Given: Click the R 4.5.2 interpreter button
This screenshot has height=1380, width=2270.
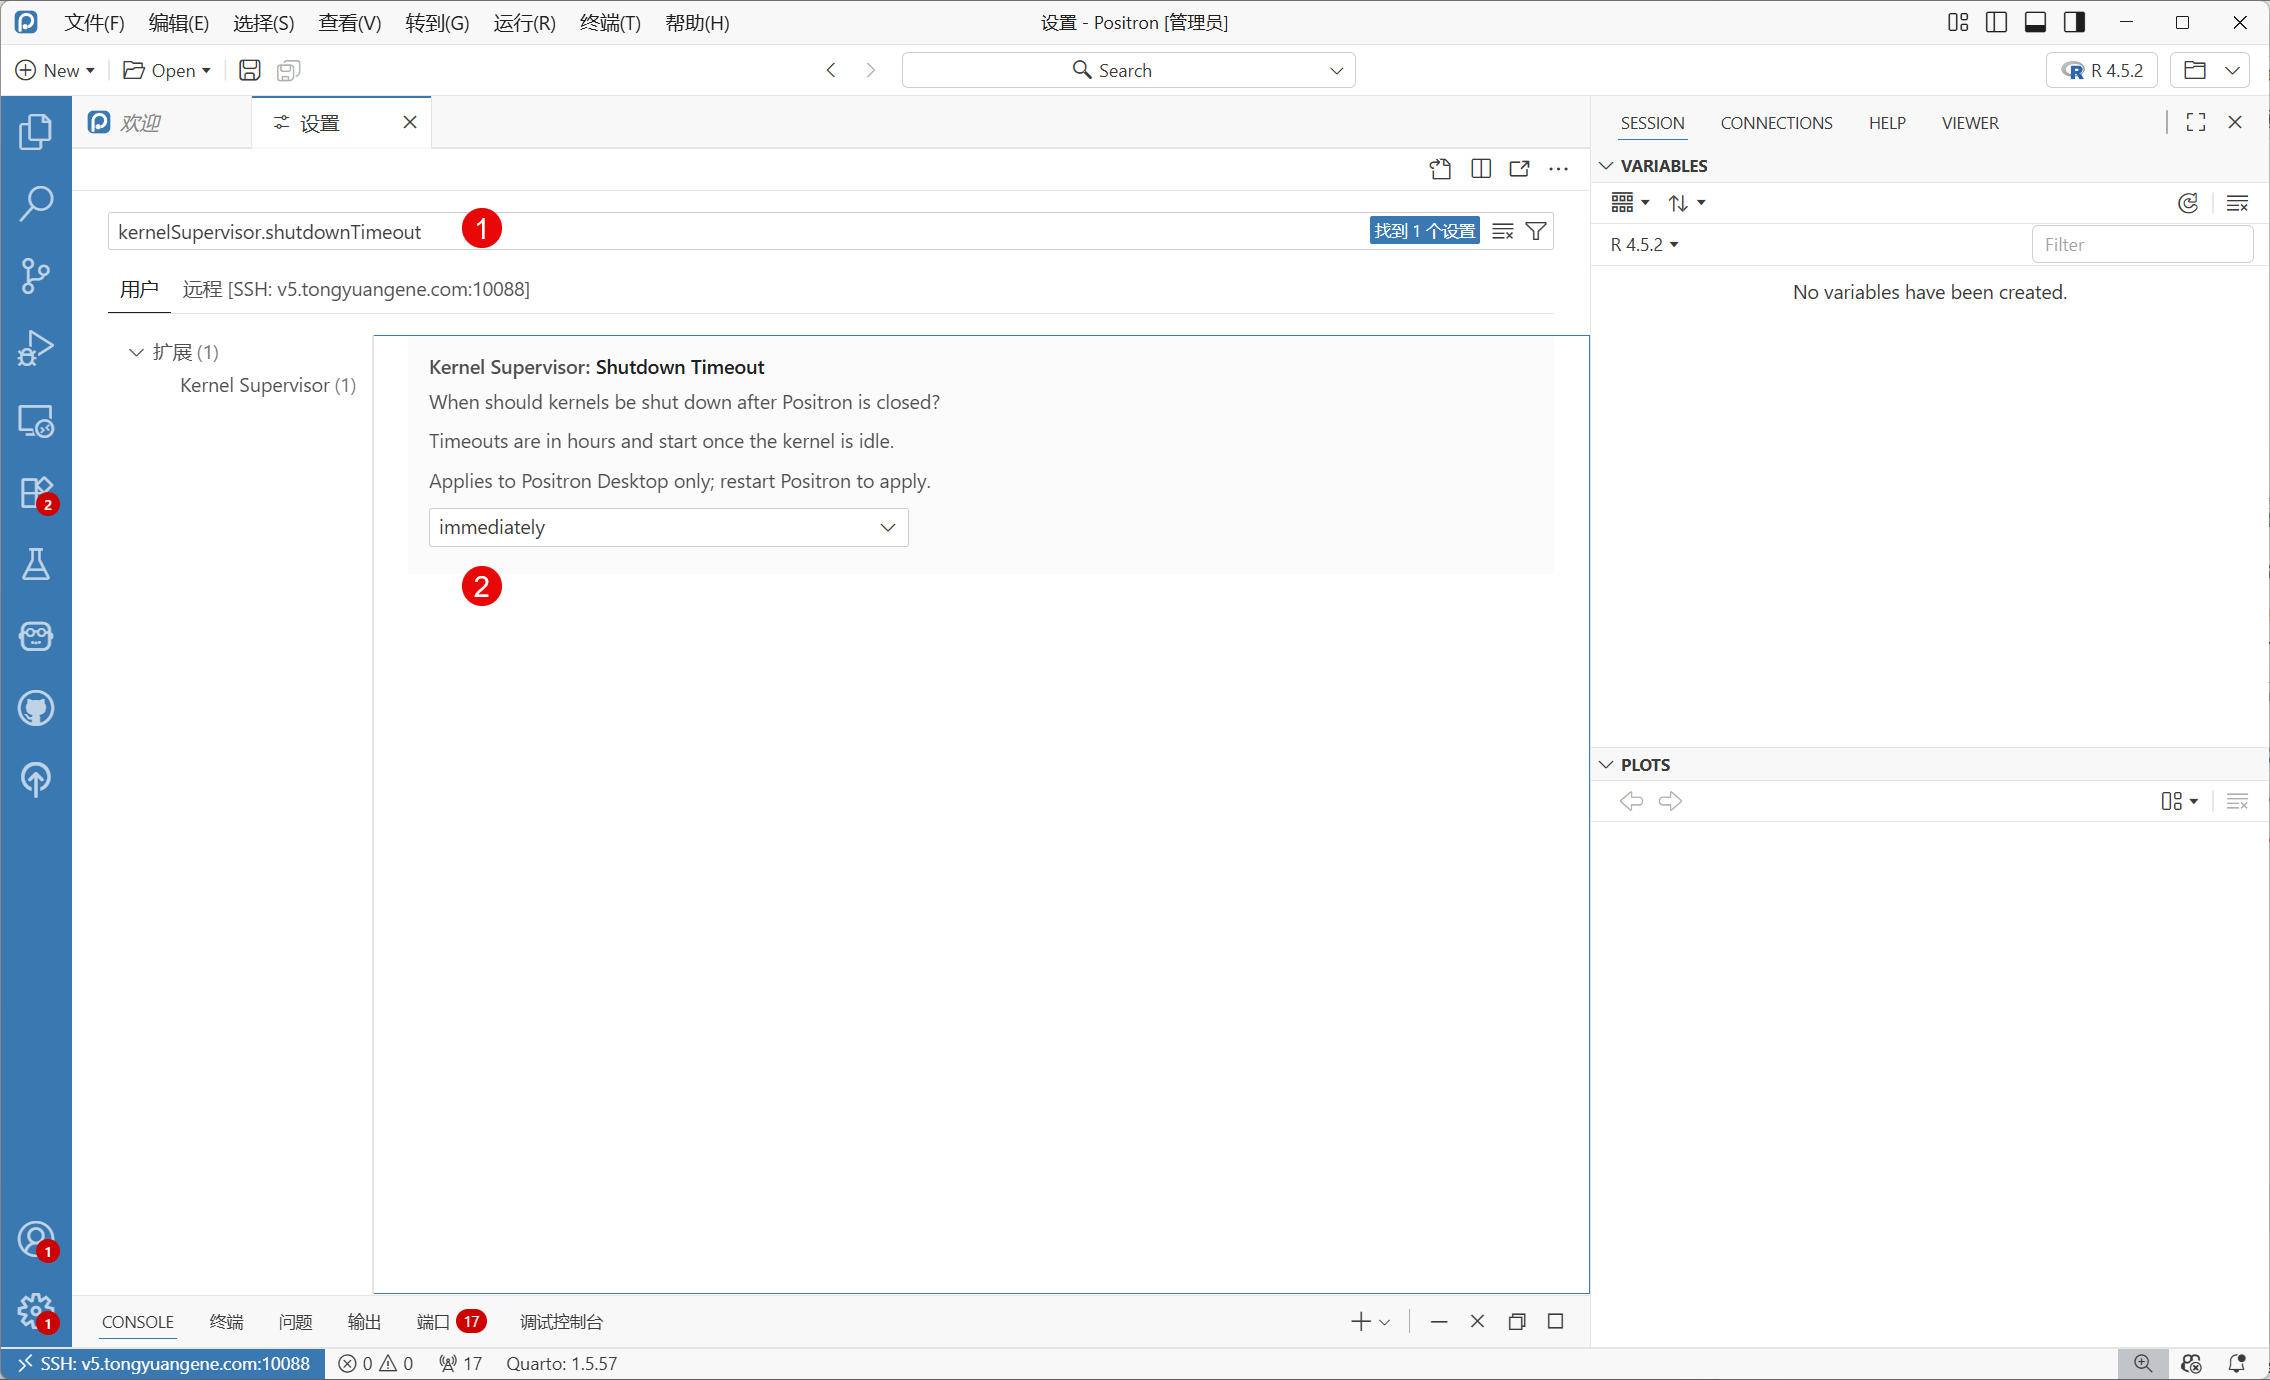Looking at the screenshot, I should (x=2102, y=70).
